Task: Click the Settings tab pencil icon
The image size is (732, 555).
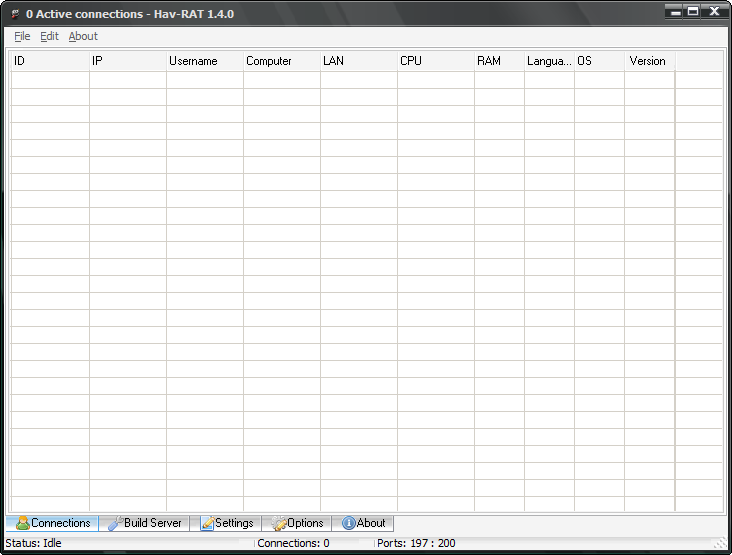Action: 207,523
